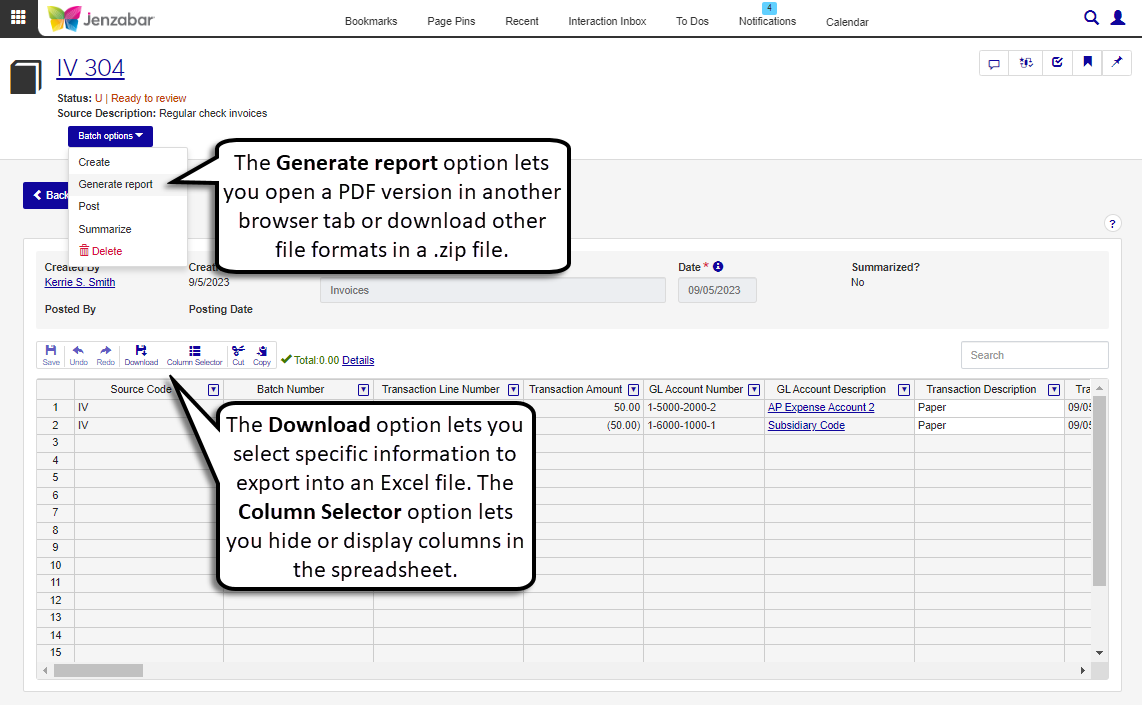Open Batch Number column filter dropdown
This screenshot has width=1142, height=705.
[364, 390]
